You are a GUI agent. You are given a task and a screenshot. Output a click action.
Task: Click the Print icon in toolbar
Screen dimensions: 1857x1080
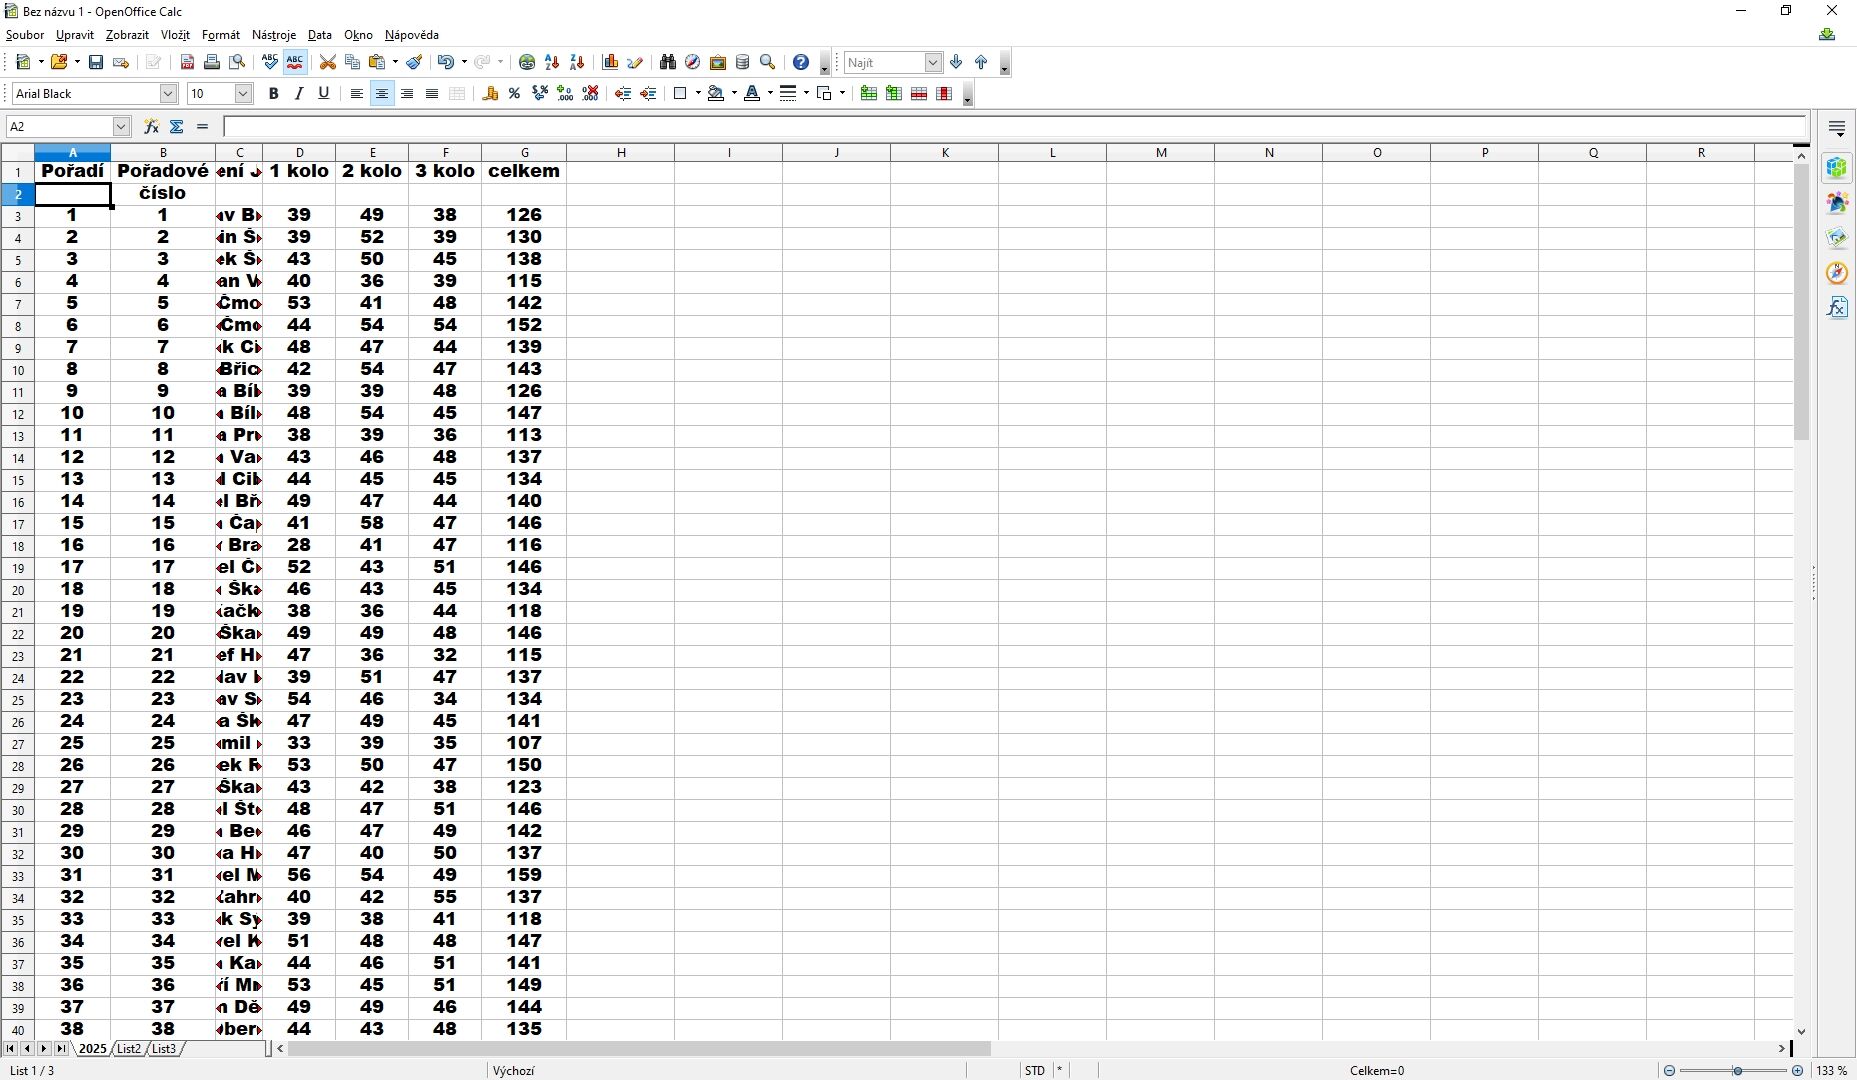click(212, 62)
